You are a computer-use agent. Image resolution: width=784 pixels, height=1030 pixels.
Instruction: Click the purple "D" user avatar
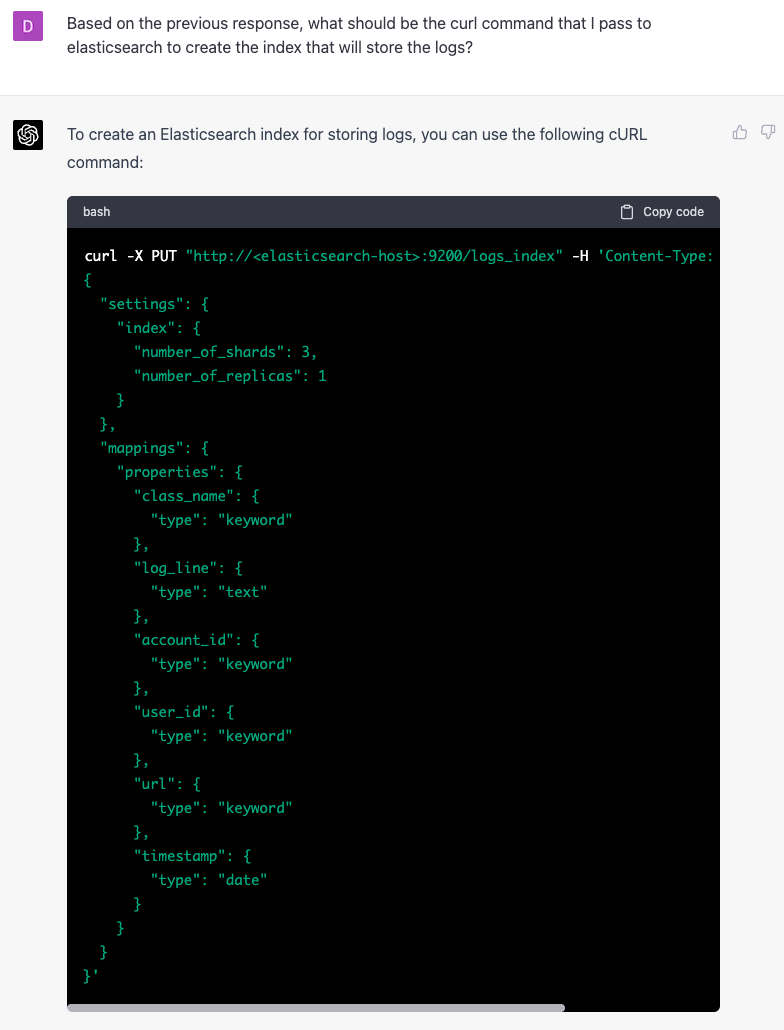click(28, 25)
